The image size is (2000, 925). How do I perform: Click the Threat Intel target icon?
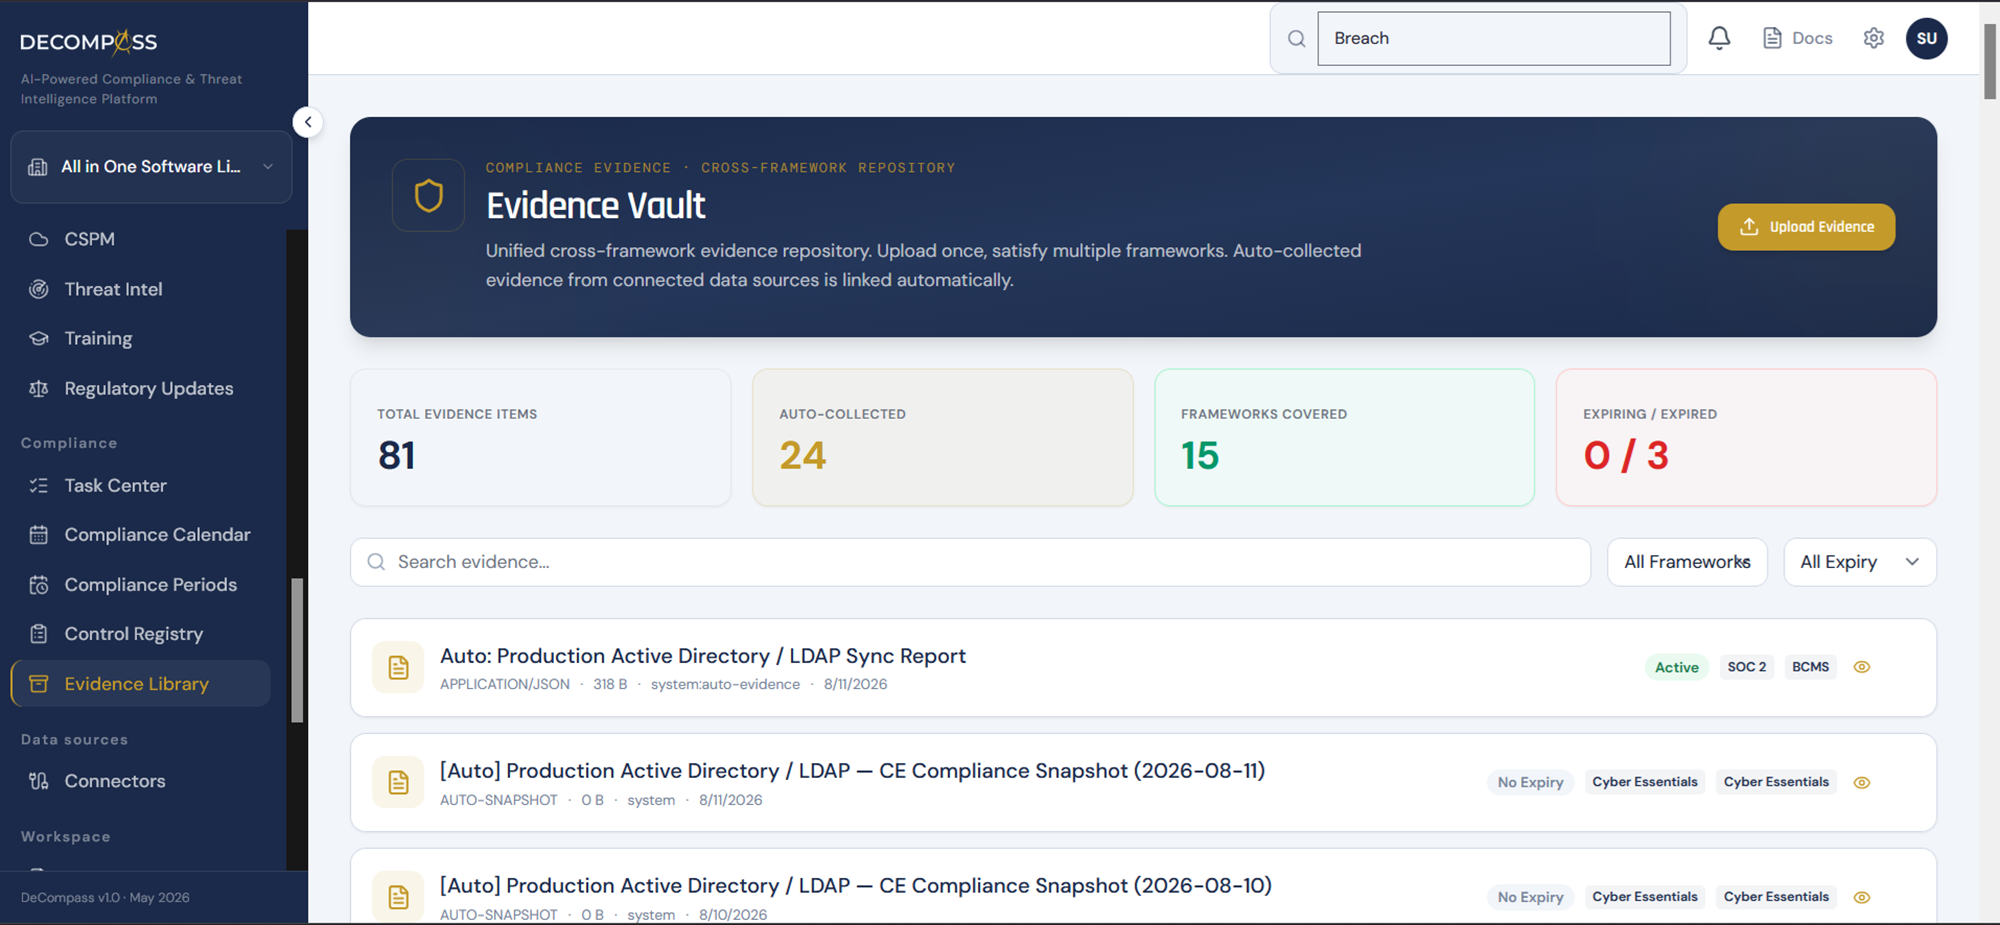39,289
